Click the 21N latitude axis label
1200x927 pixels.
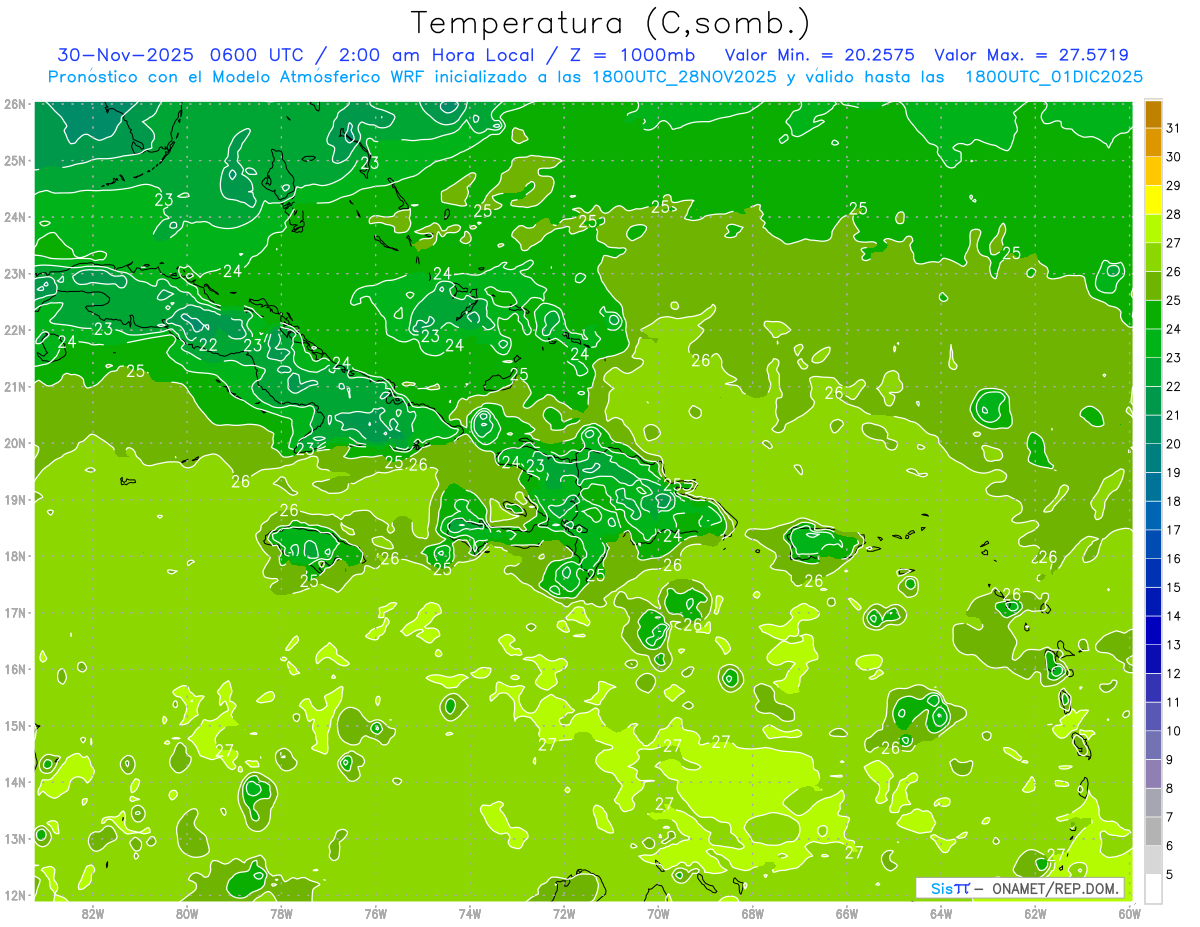click(14, 386)
